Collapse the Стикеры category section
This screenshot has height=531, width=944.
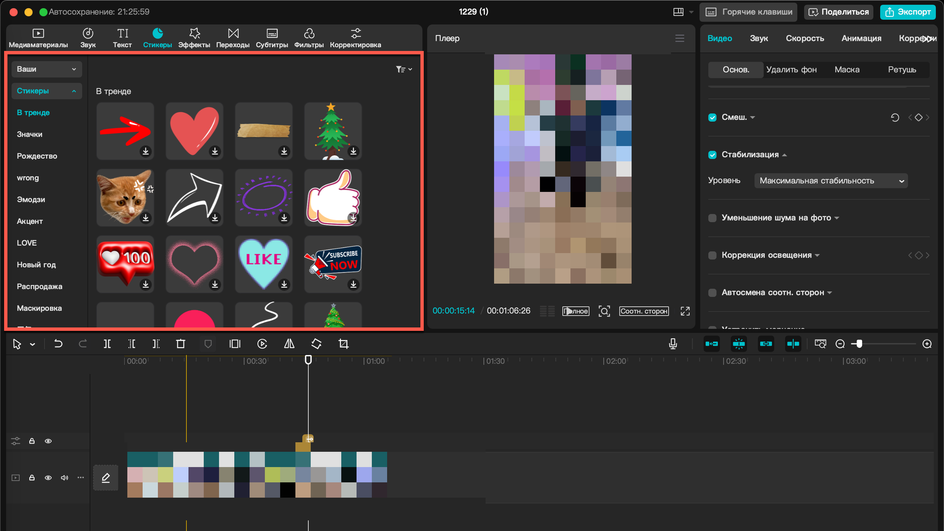tap(46, 91)
